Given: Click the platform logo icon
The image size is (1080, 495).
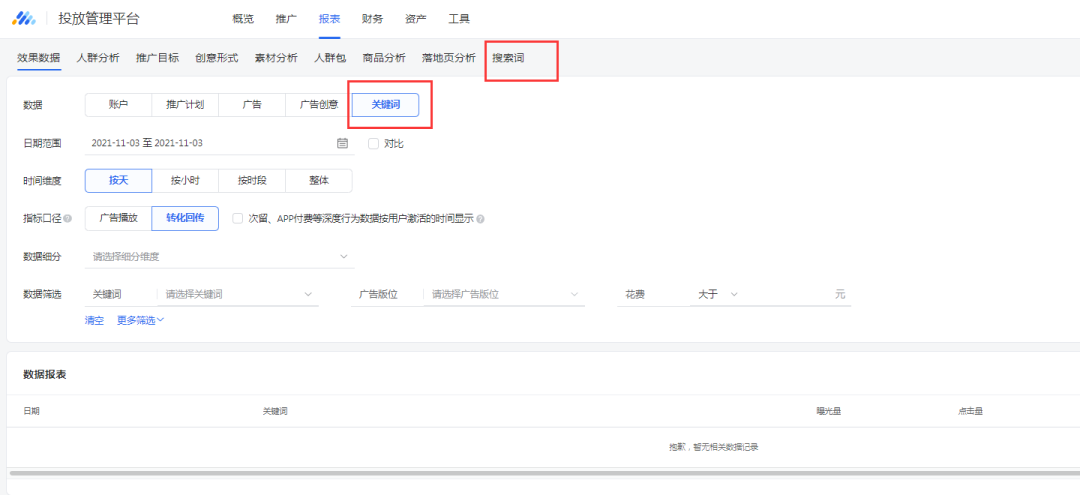Looking at the screenshot, I should (23, 19).
